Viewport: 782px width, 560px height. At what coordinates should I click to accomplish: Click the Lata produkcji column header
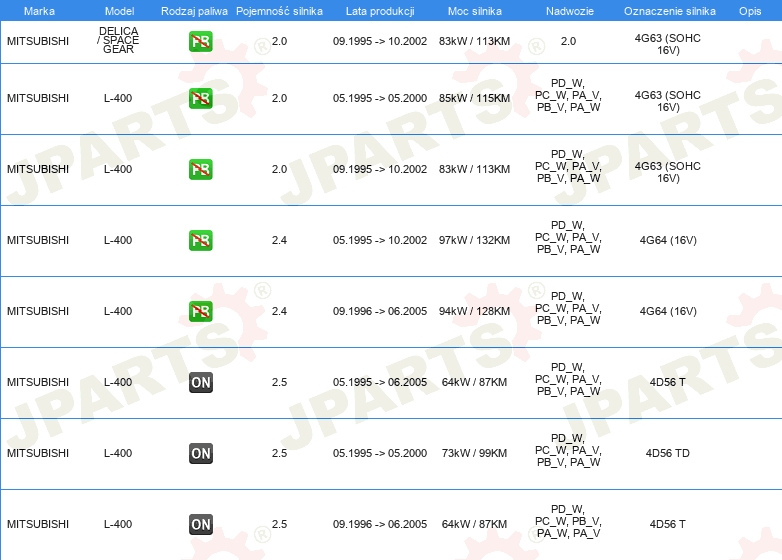click(380, 11)
